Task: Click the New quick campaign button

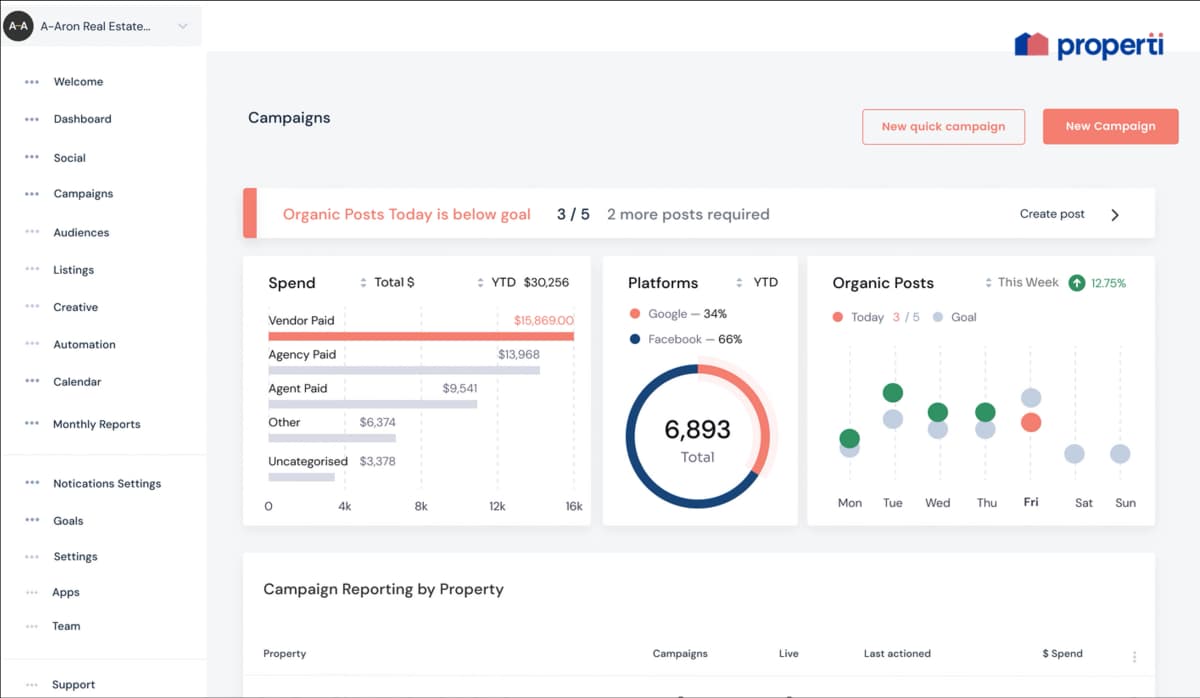Action: coord(943,127)
